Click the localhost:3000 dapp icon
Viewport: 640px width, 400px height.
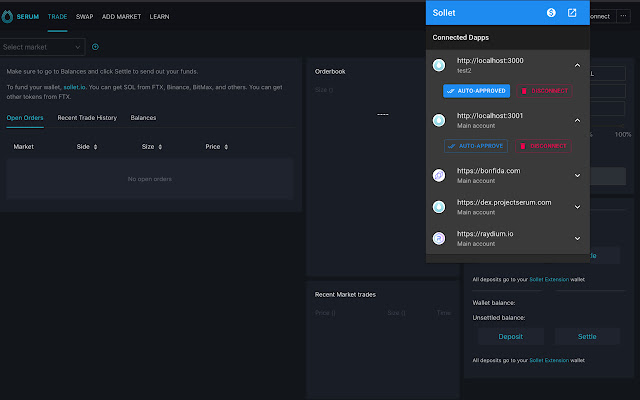(439, 65)
